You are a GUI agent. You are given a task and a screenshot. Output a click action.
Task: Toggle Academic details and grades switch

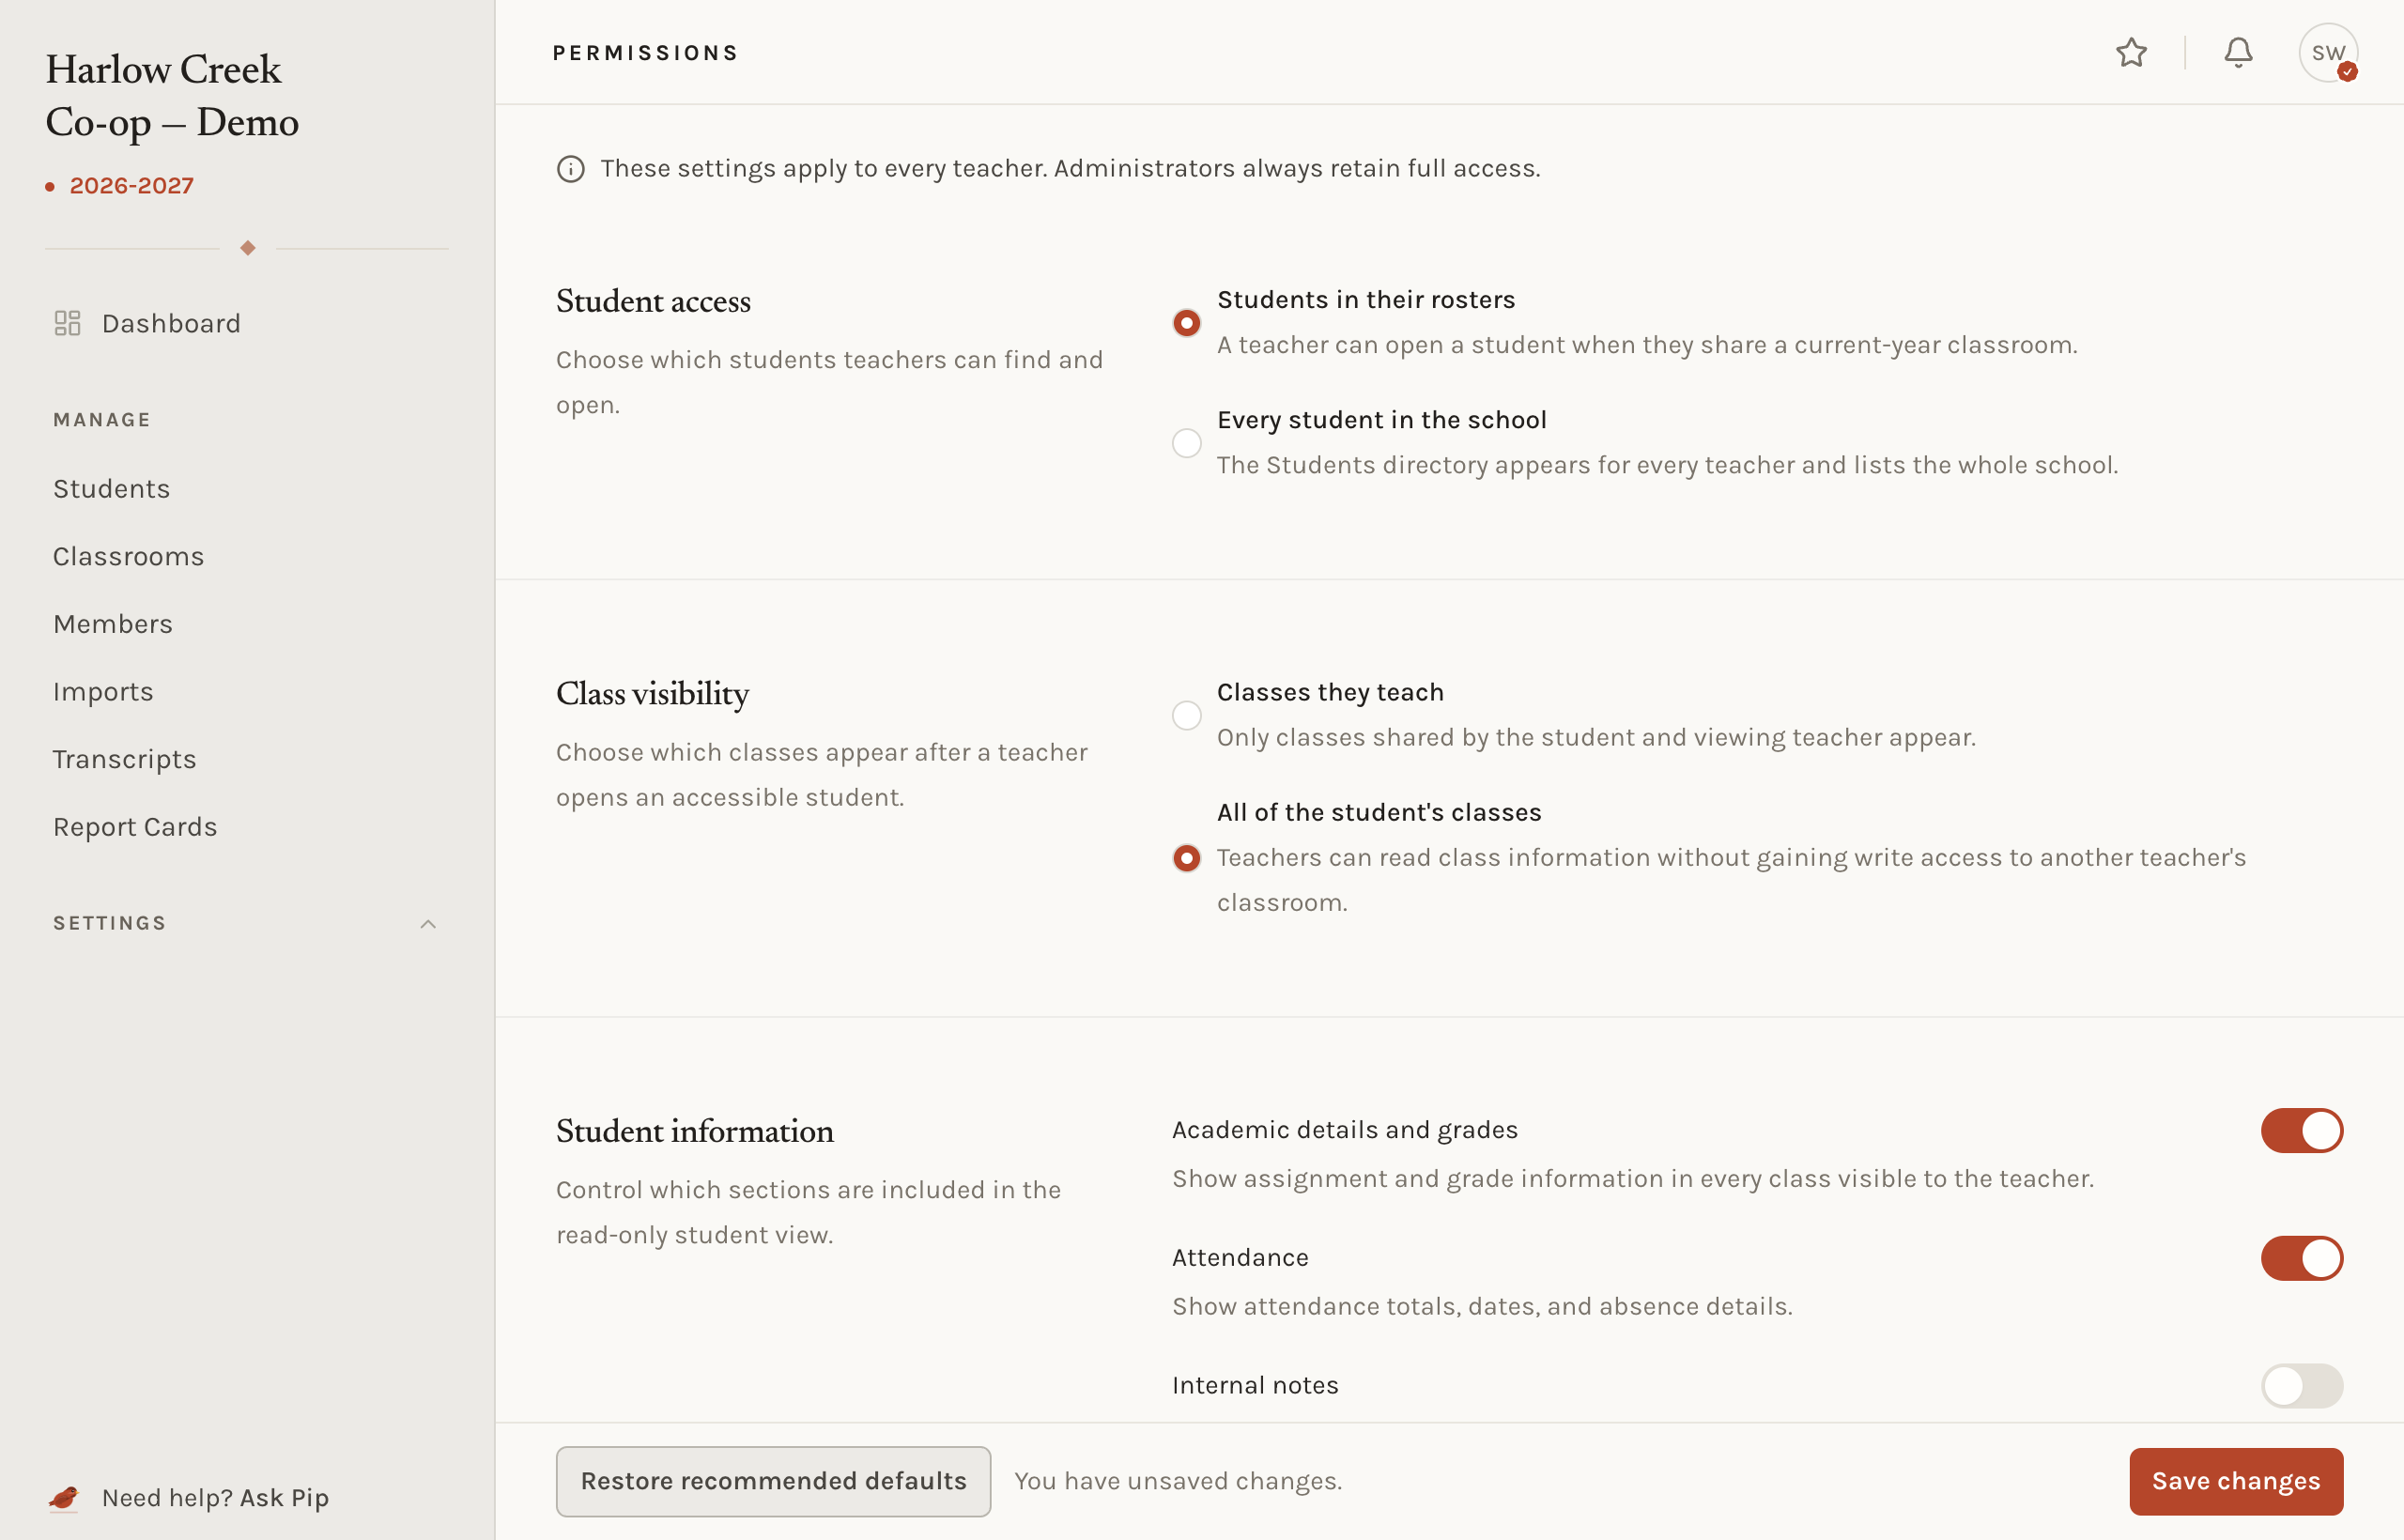click(2301, 1130)
